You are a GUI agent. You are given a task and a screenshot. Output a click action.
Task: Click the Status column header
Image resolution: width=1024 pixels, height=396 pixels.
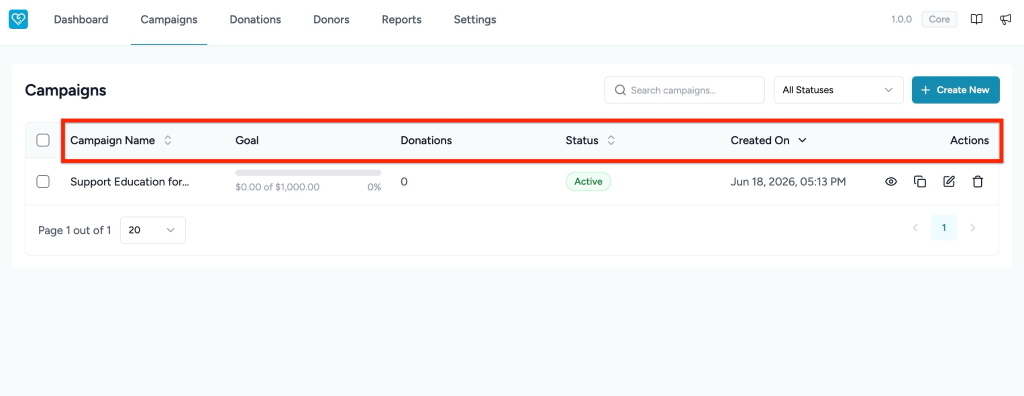coord(582,140)
